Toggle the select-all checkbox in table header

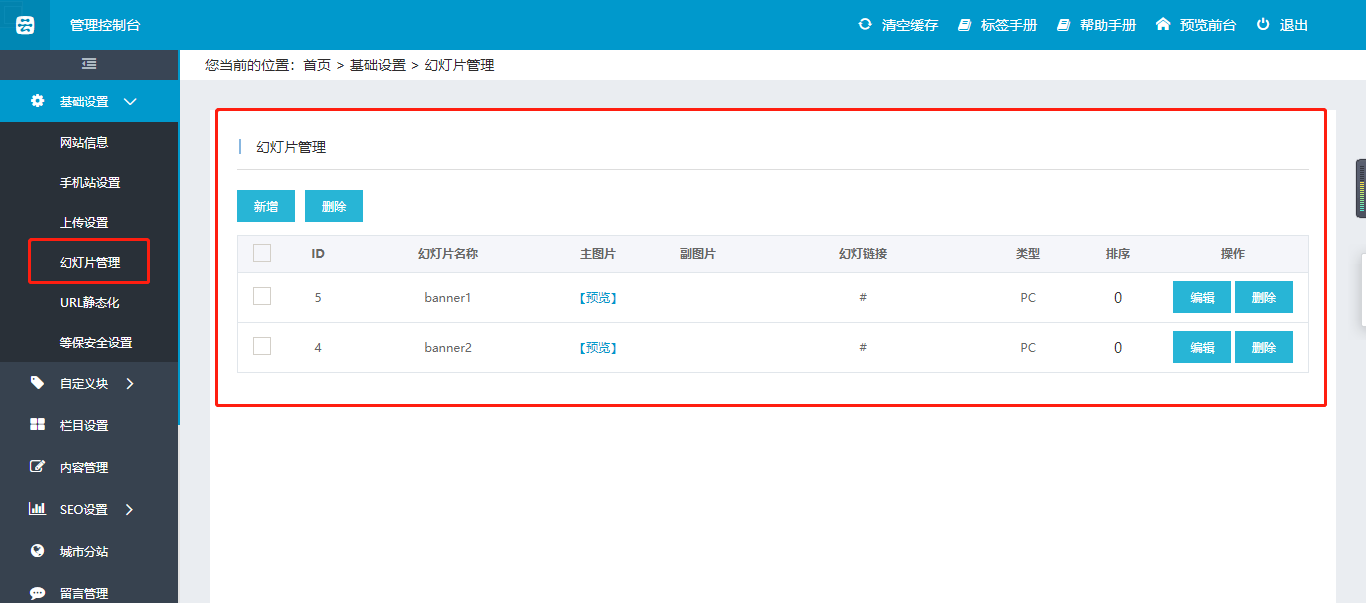click(262, 253)
